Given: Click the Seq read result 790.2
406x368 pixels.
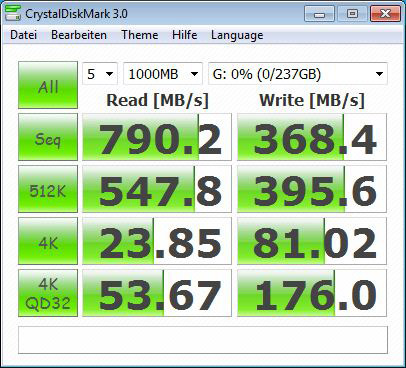Looking at the screenshot, I should click(157, 137).
